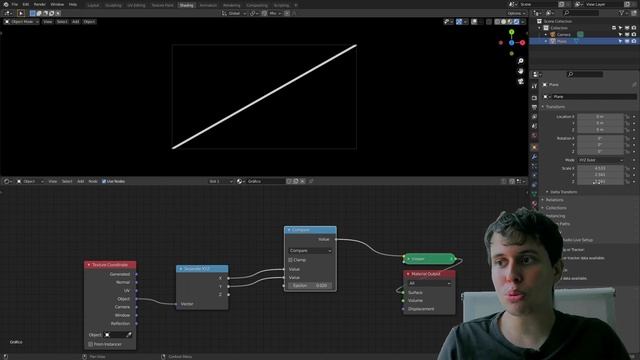Image resolution: width=640 pixels, height=360 pixels.
Task: Open the Window menu
Action: click(57, 4)
